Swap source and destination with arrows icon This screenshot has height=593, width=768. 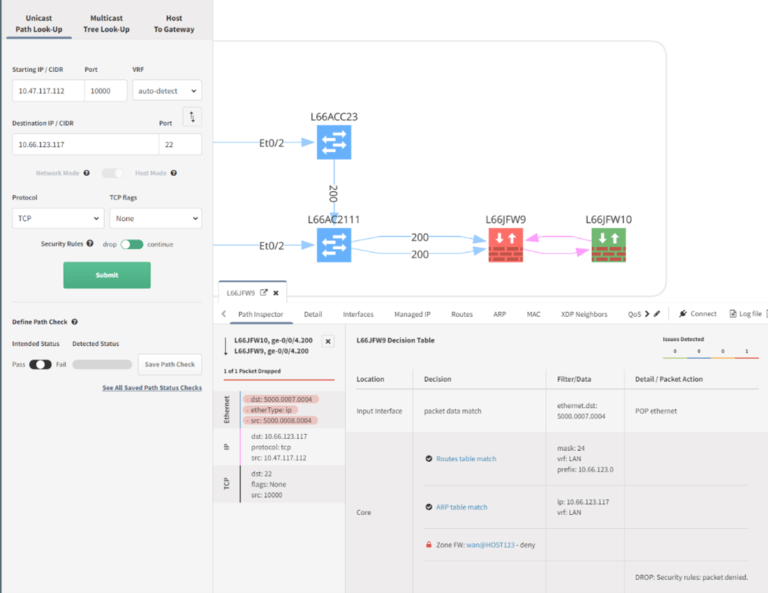coord(192,116)
